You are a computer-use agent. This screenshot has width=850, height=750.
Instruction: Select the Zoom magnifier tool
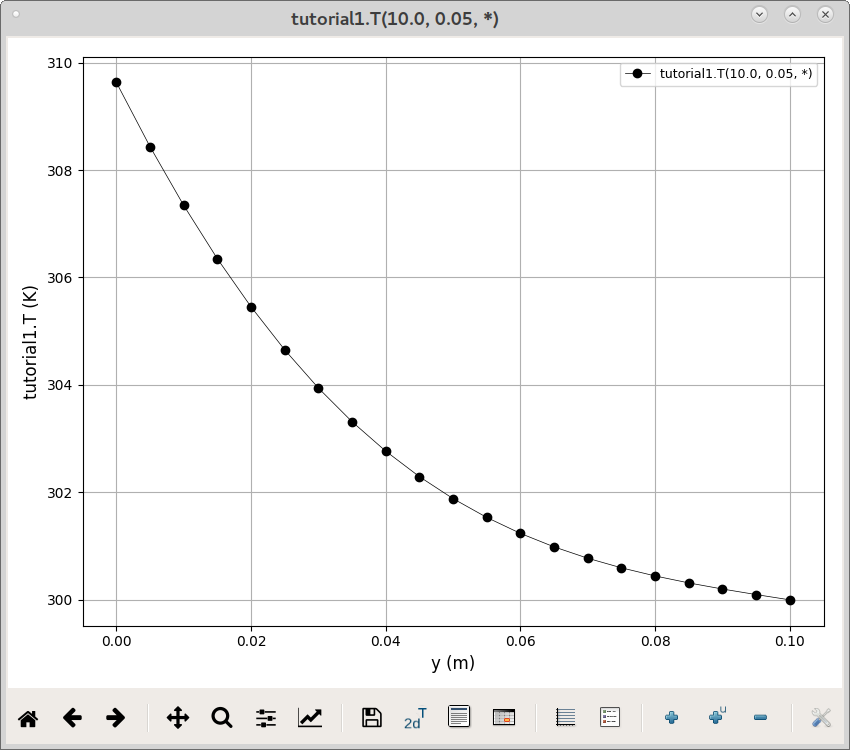pyautogui.click(x=222, y=718)
